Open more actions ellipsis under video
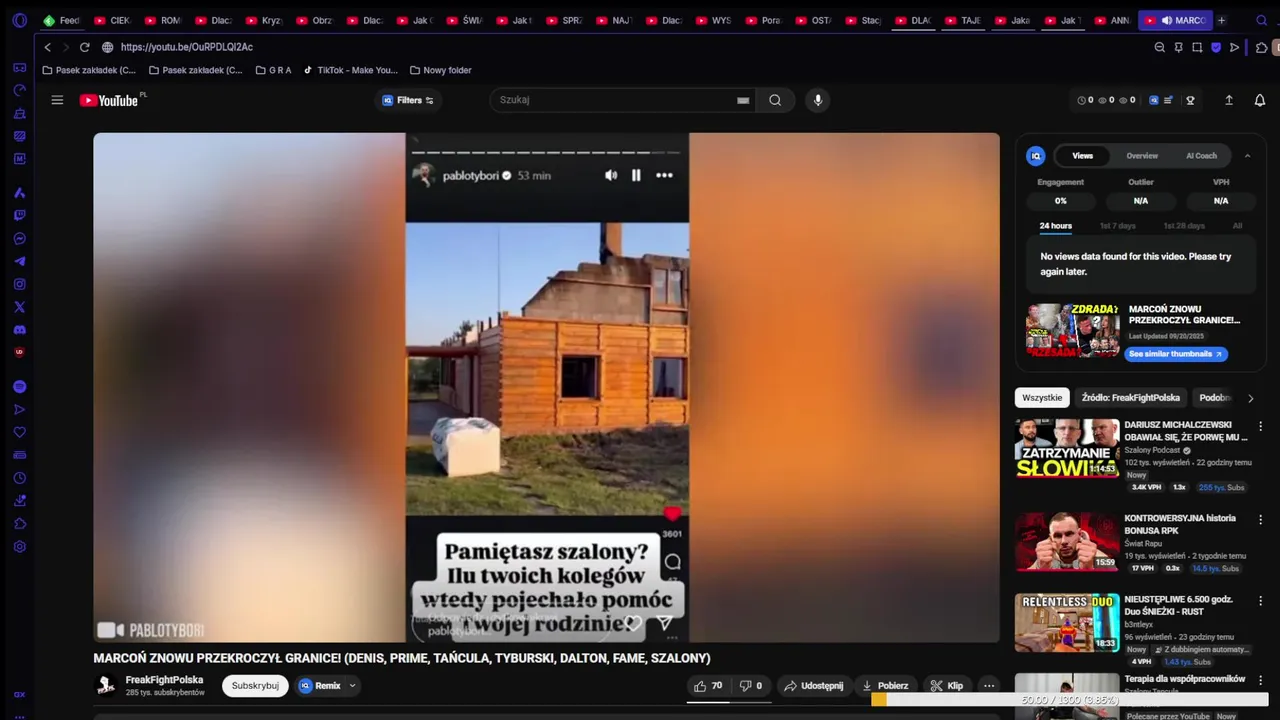 pyautogui.click(x=989, y=686)
